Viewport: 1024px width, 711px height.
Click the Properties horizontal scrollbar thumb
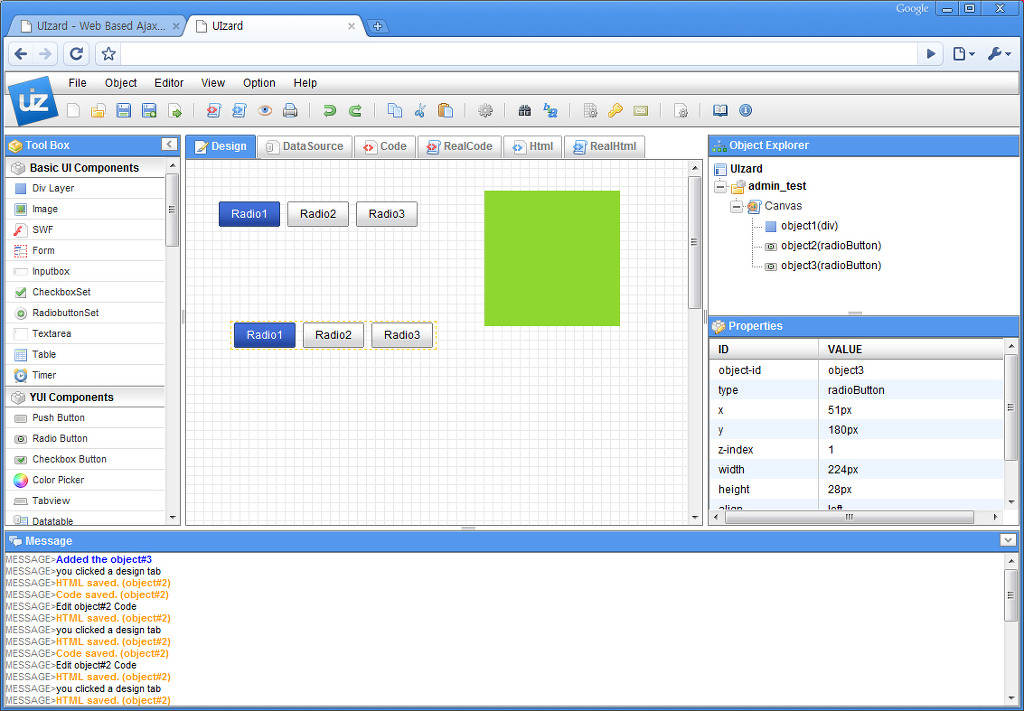tap(849, 516)
